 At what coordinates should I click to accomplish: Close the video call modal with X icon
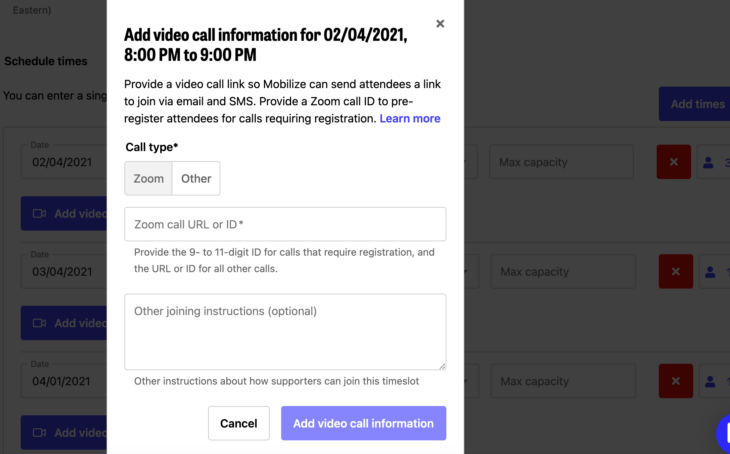[440, 24]
